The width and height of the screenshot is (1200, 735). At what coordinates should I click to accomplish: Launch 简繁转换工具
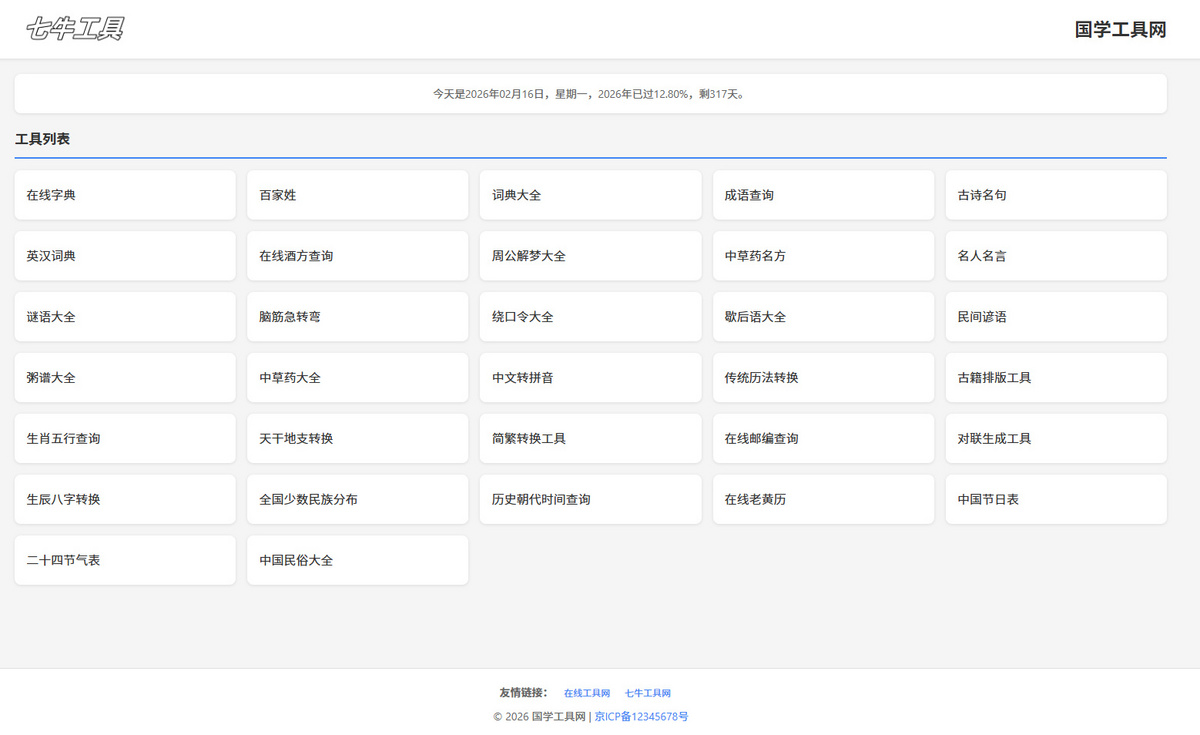click(x=590, y=439)
